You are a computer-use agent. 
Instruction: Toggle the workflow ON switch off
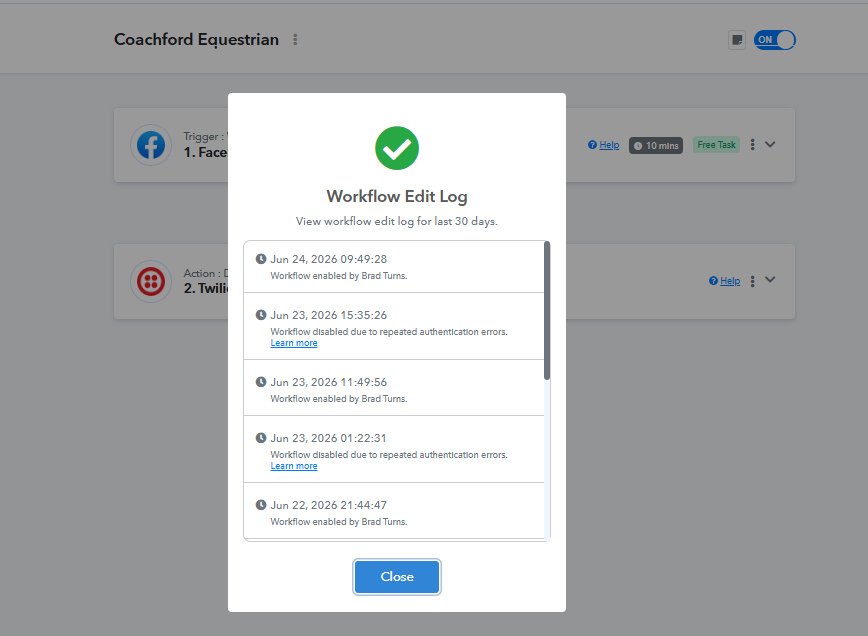774,40
